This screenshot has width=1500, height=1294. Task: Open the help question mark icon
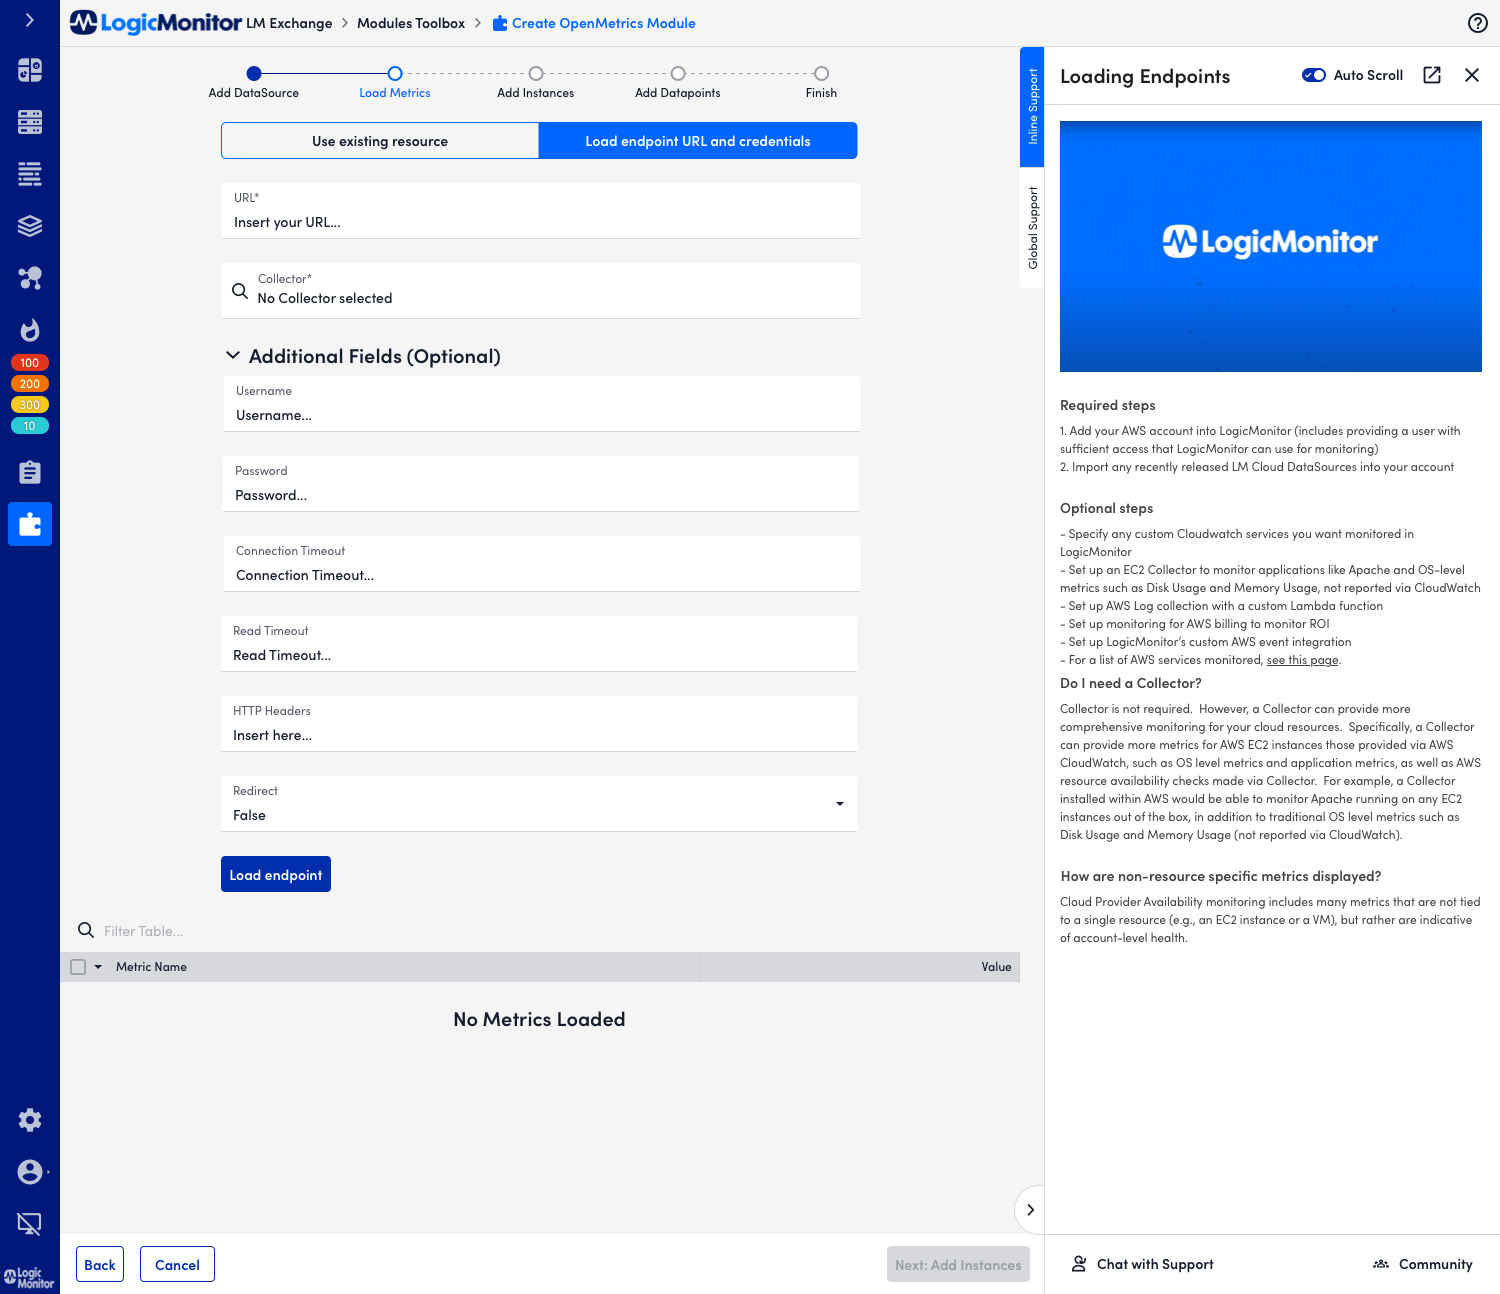[1478, 23]
